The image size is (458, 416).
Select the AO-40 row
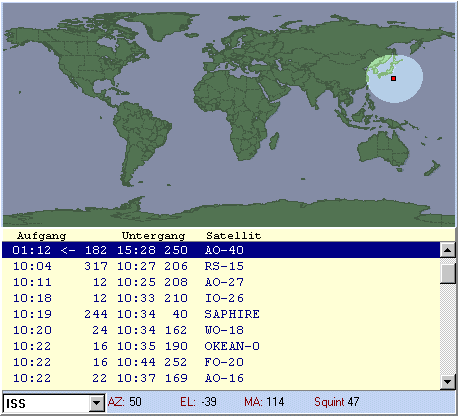pos(221,250)
